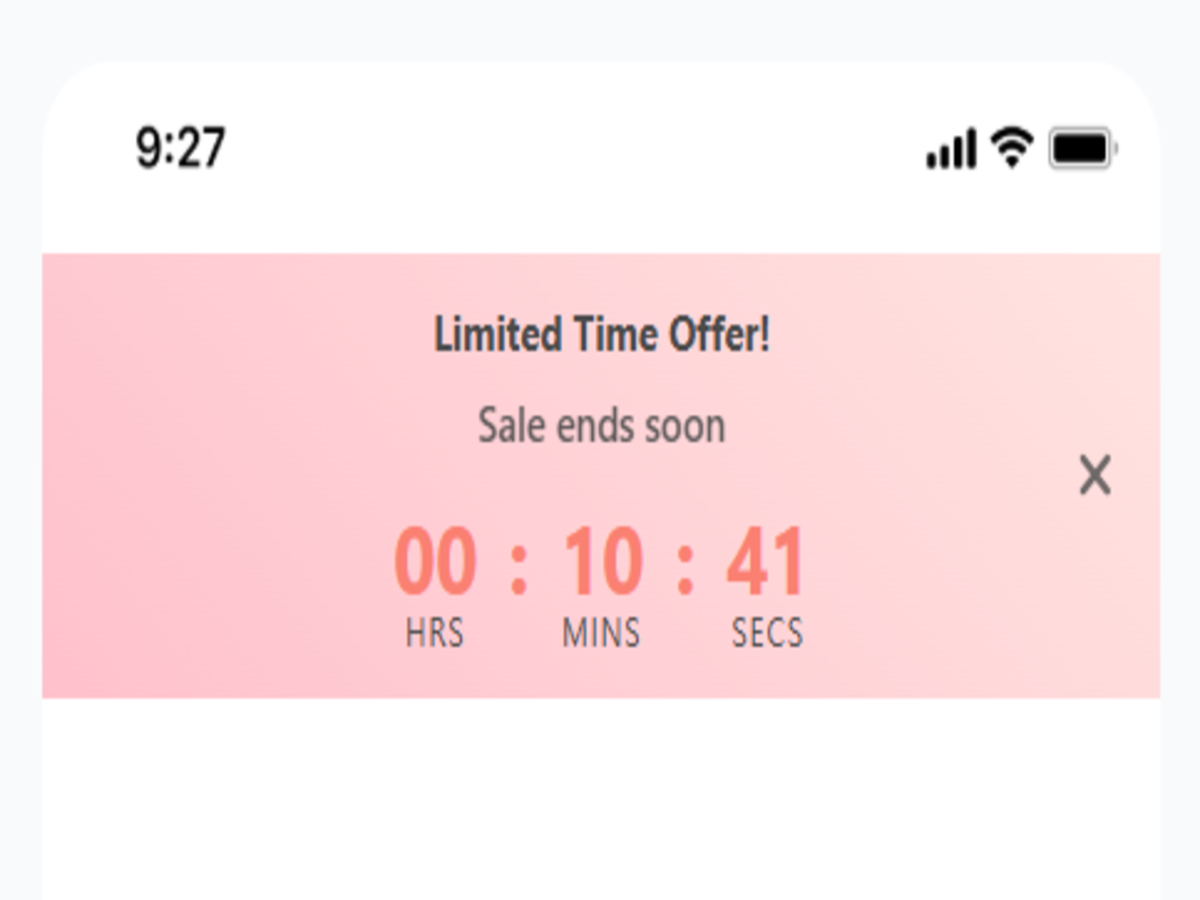Dismiss the Limited Time Offer banner

(x=1095, y=475)
